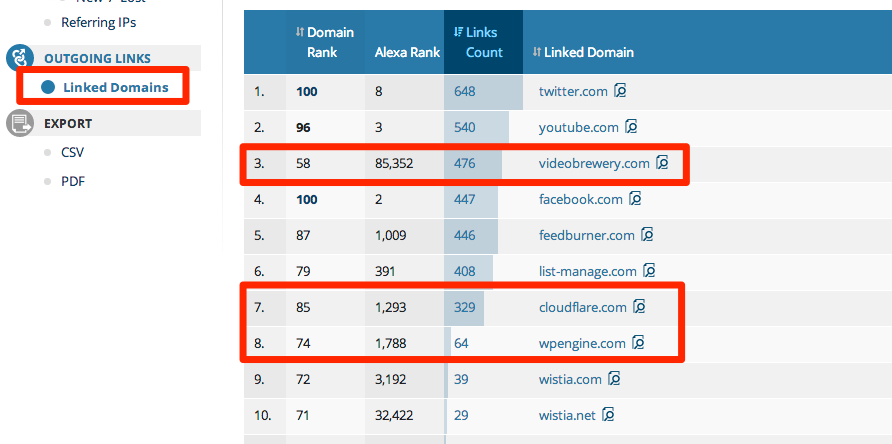Select Domain Rank 85 in cloudflare.com row
Image resolution: width=892 pixels, height=444 pixels.
coord(303,307)
